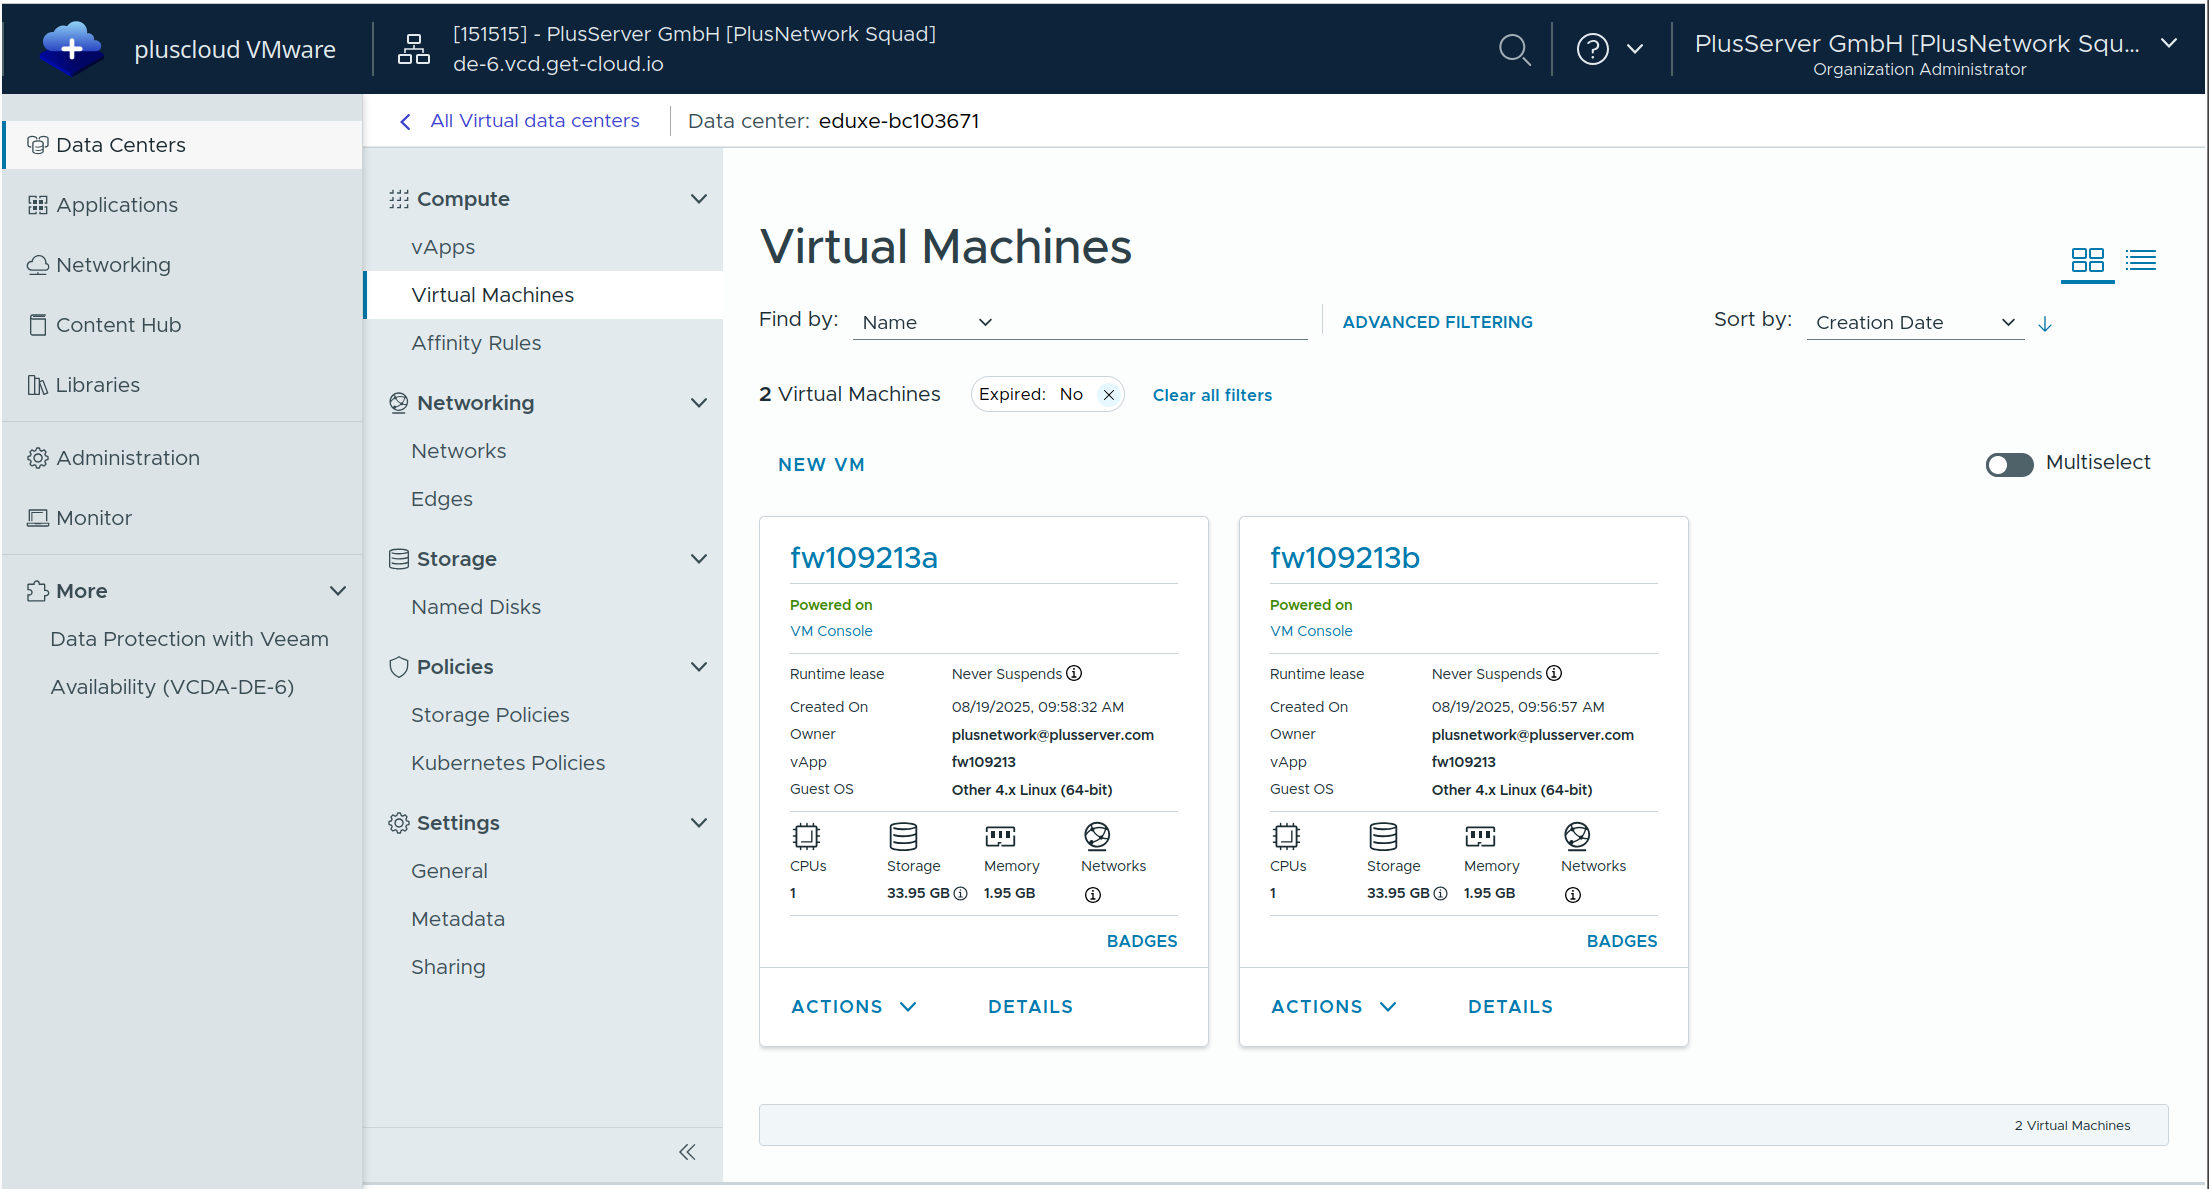Viewport: 2209px width, 1189px height.
Task: Open the Find by Name dropdown
Action: pos(927,322)
